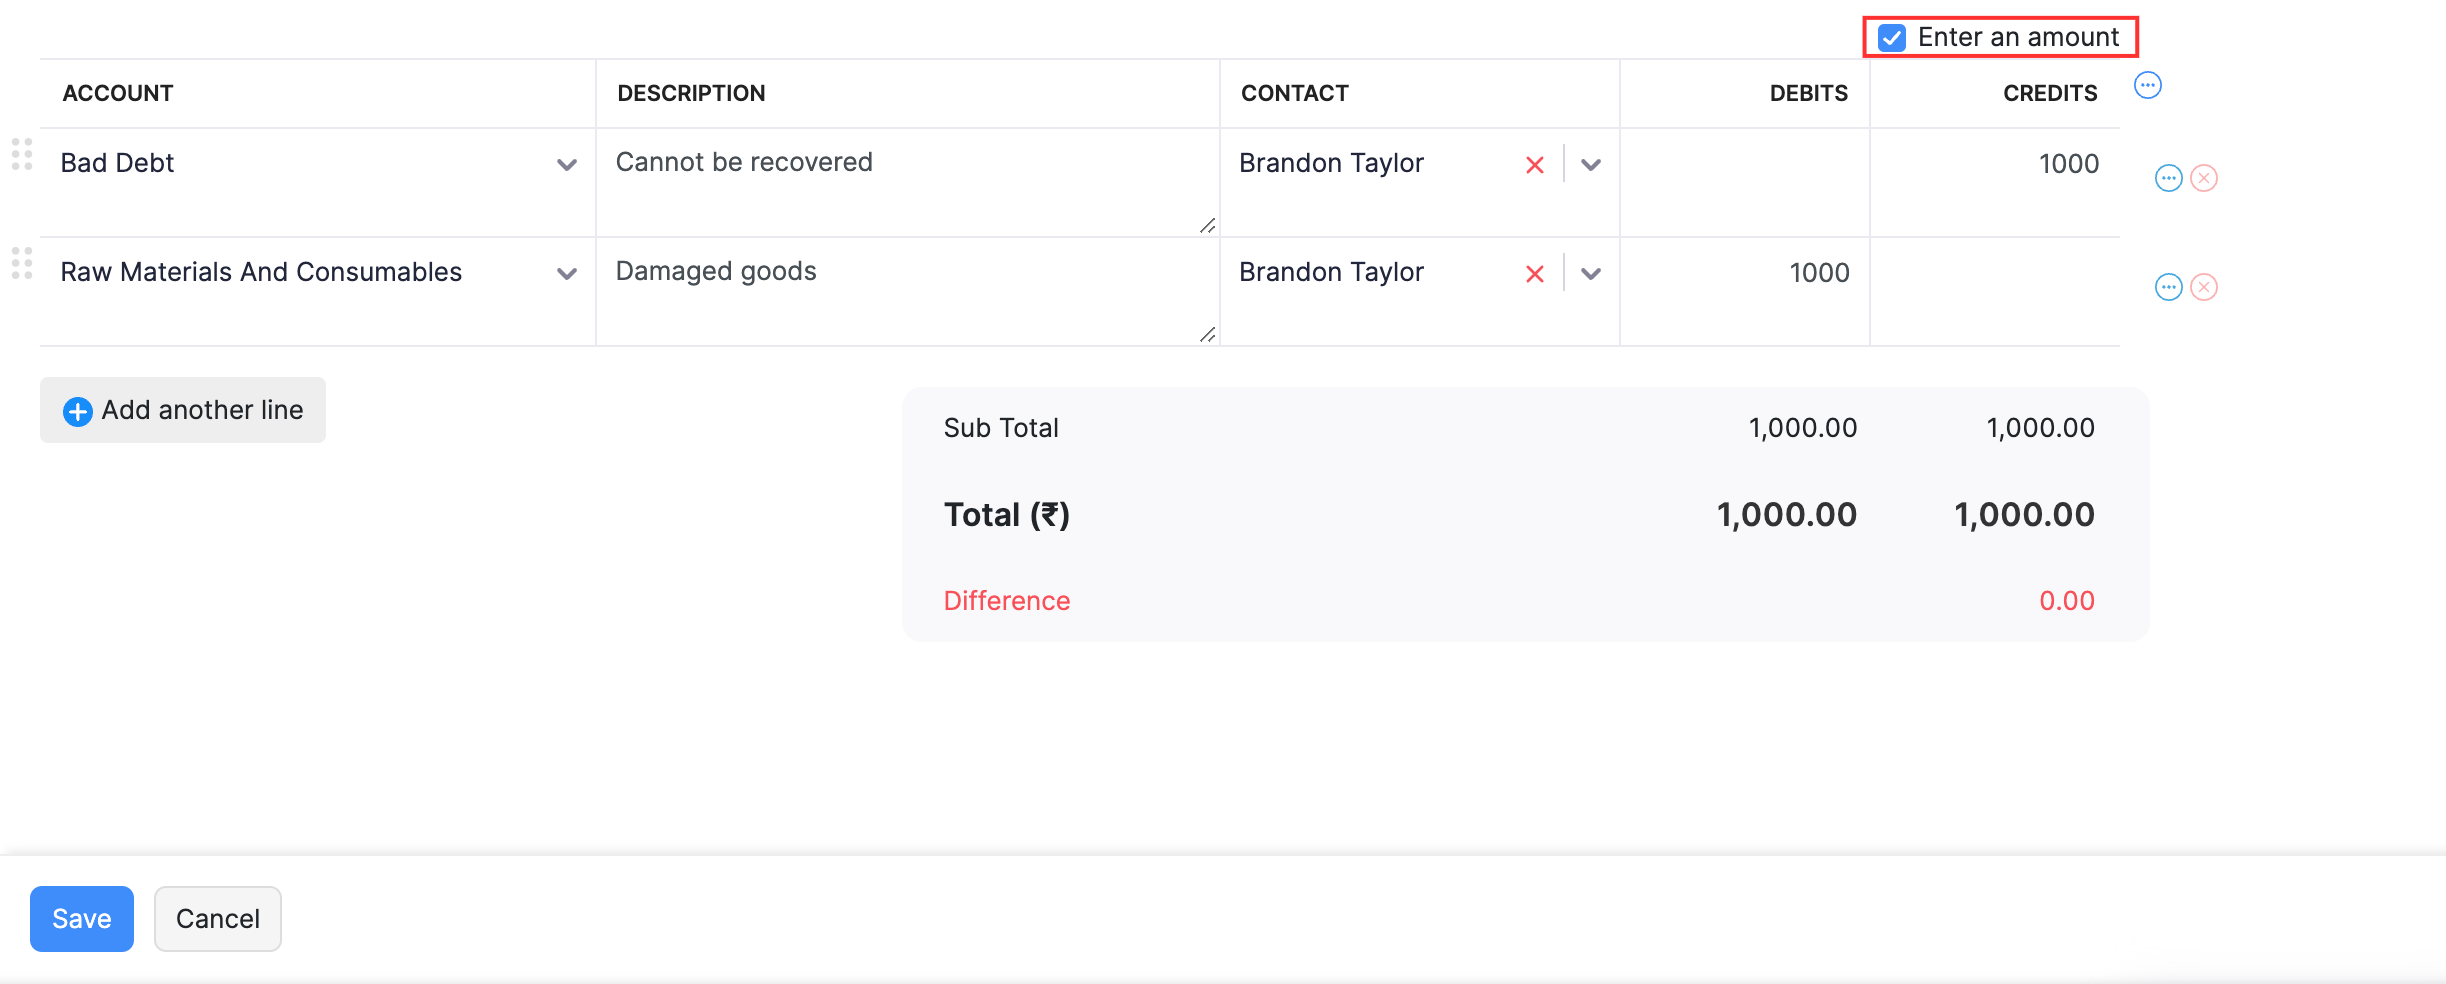The image size is (2446, 984).
Task: Clear Brandon Taylor contact in Raw Materials row
Action: pos(1534,274)
